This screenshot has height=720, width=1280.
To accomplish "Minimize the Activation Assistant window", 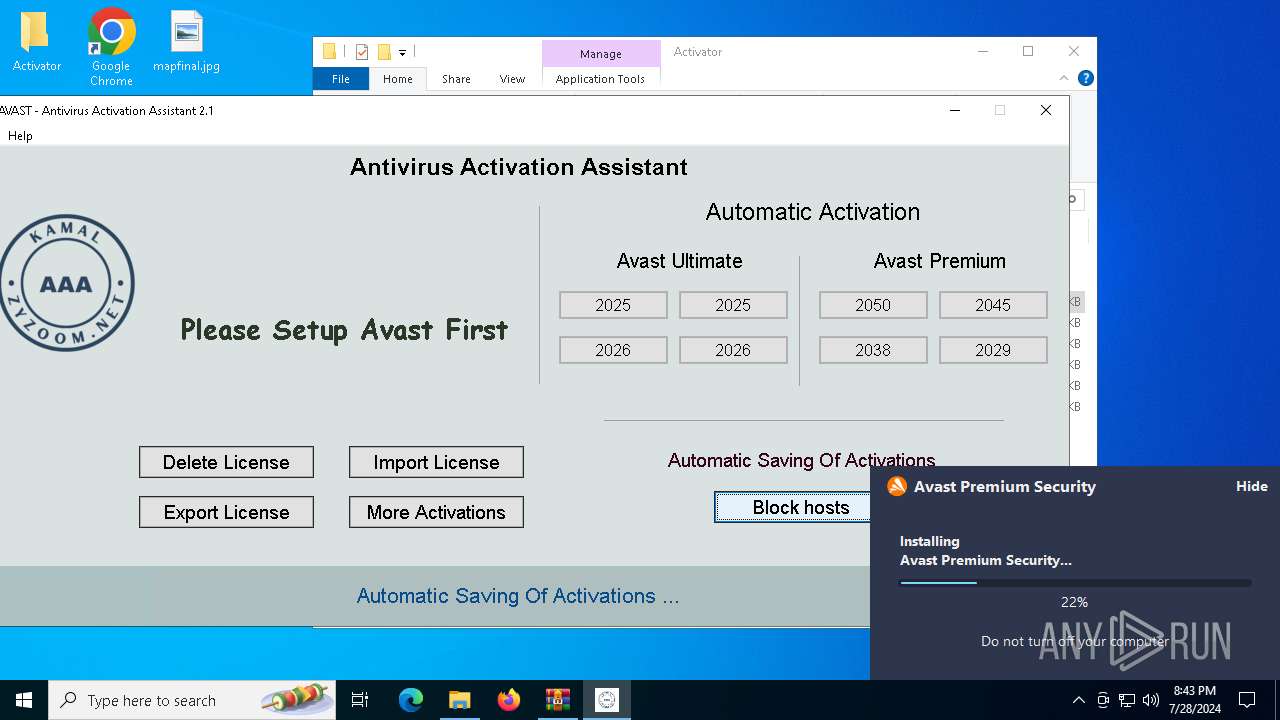I will [955, 110].
